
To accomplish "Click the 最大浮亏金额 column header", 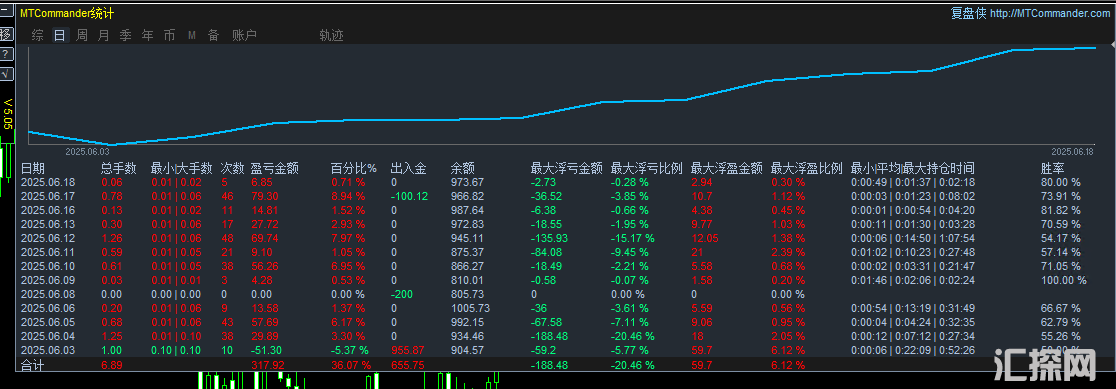I will click(567, 169).
